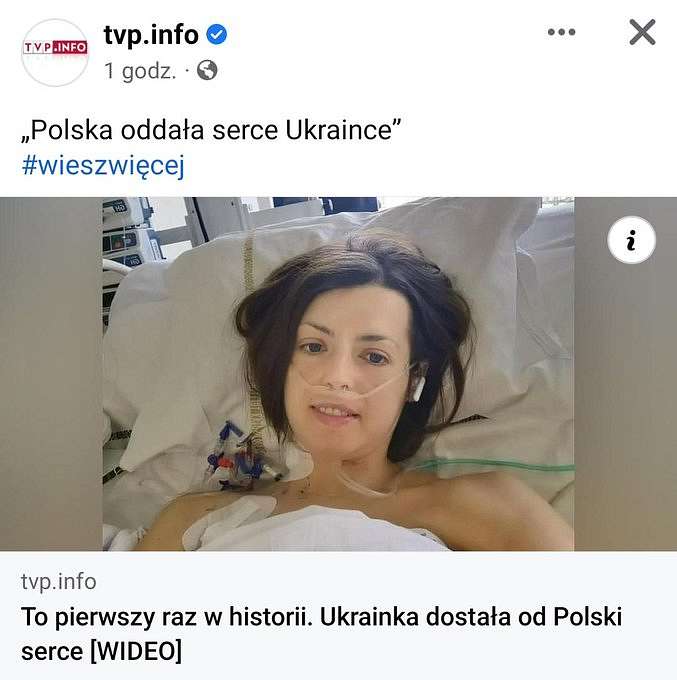
Task: Open headline 'To pierwszy raz w historii'
Action: (x=167, y=617)
